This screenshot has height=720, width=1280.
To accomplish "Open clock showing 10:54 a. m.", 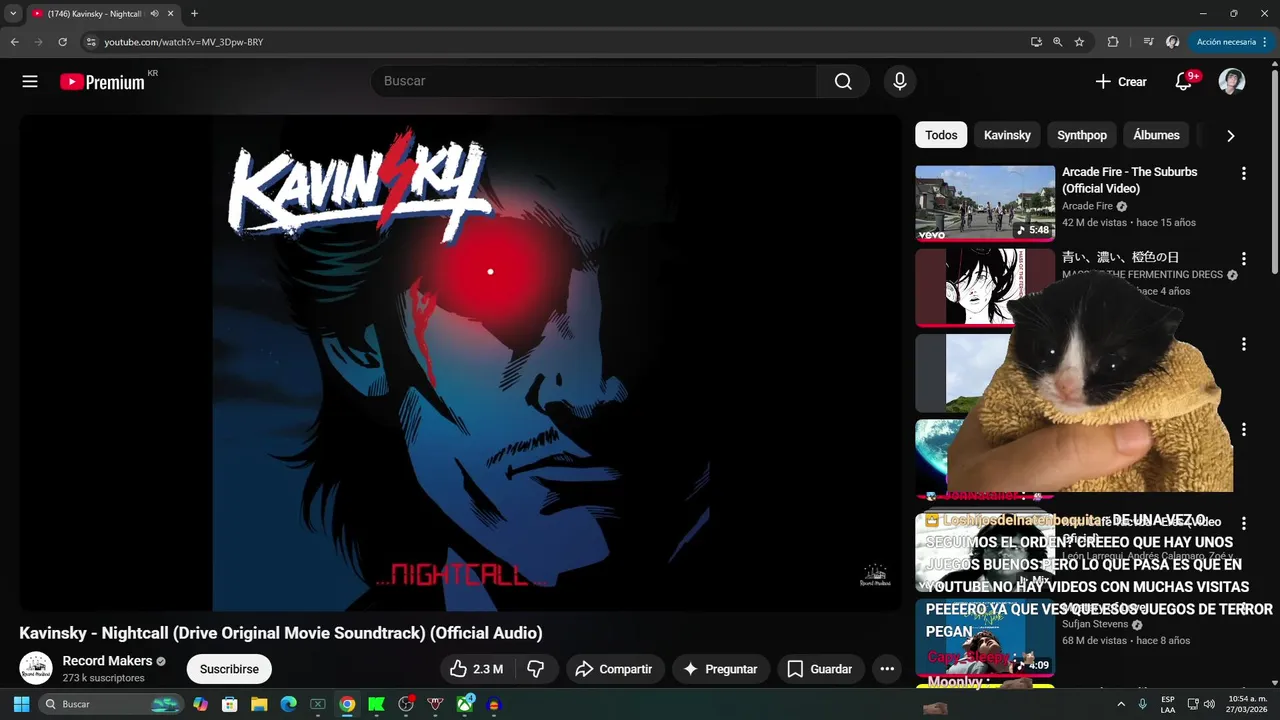I will click(x=1247, y=704).
